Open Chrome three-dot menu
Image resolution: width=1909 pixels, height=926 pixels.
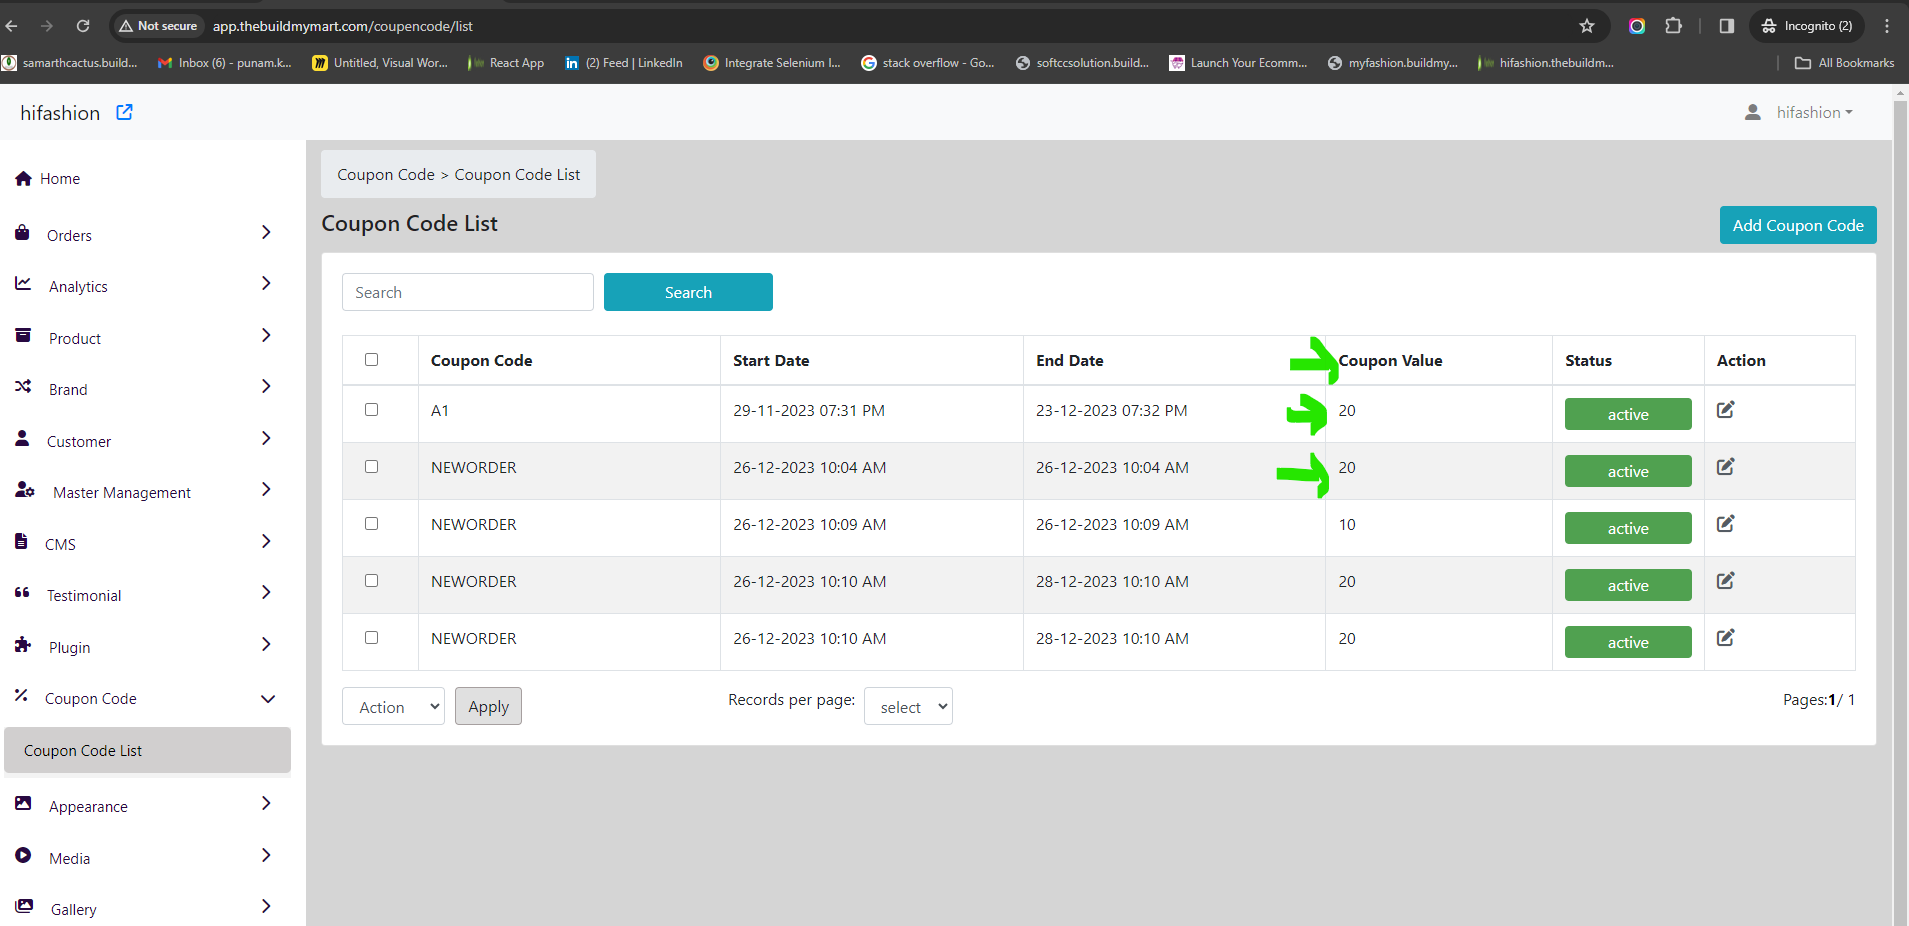[x=1886, y=26]
